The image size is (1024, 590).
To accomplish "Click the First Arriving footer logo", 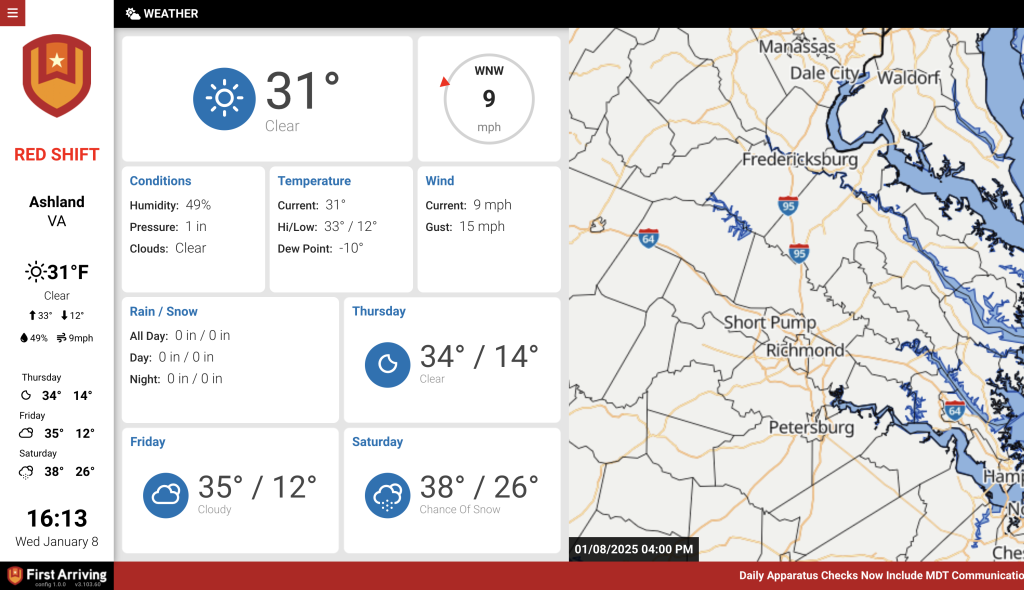I will pos(56,575).
